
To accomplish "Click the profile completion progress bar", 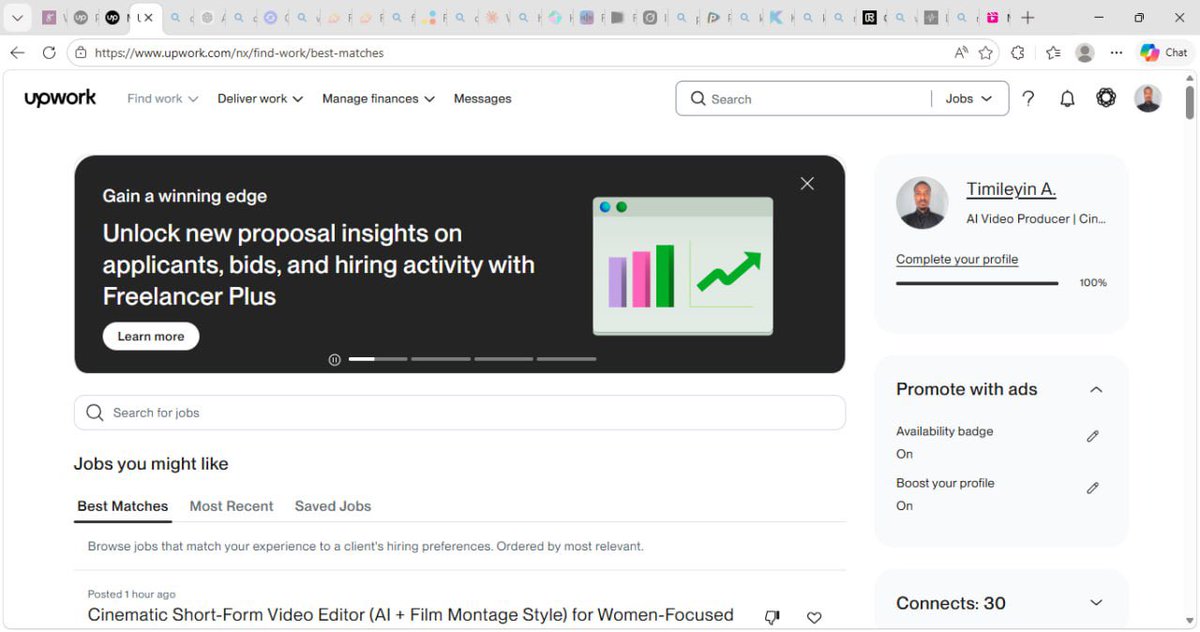I will click(x=977, y=283).
